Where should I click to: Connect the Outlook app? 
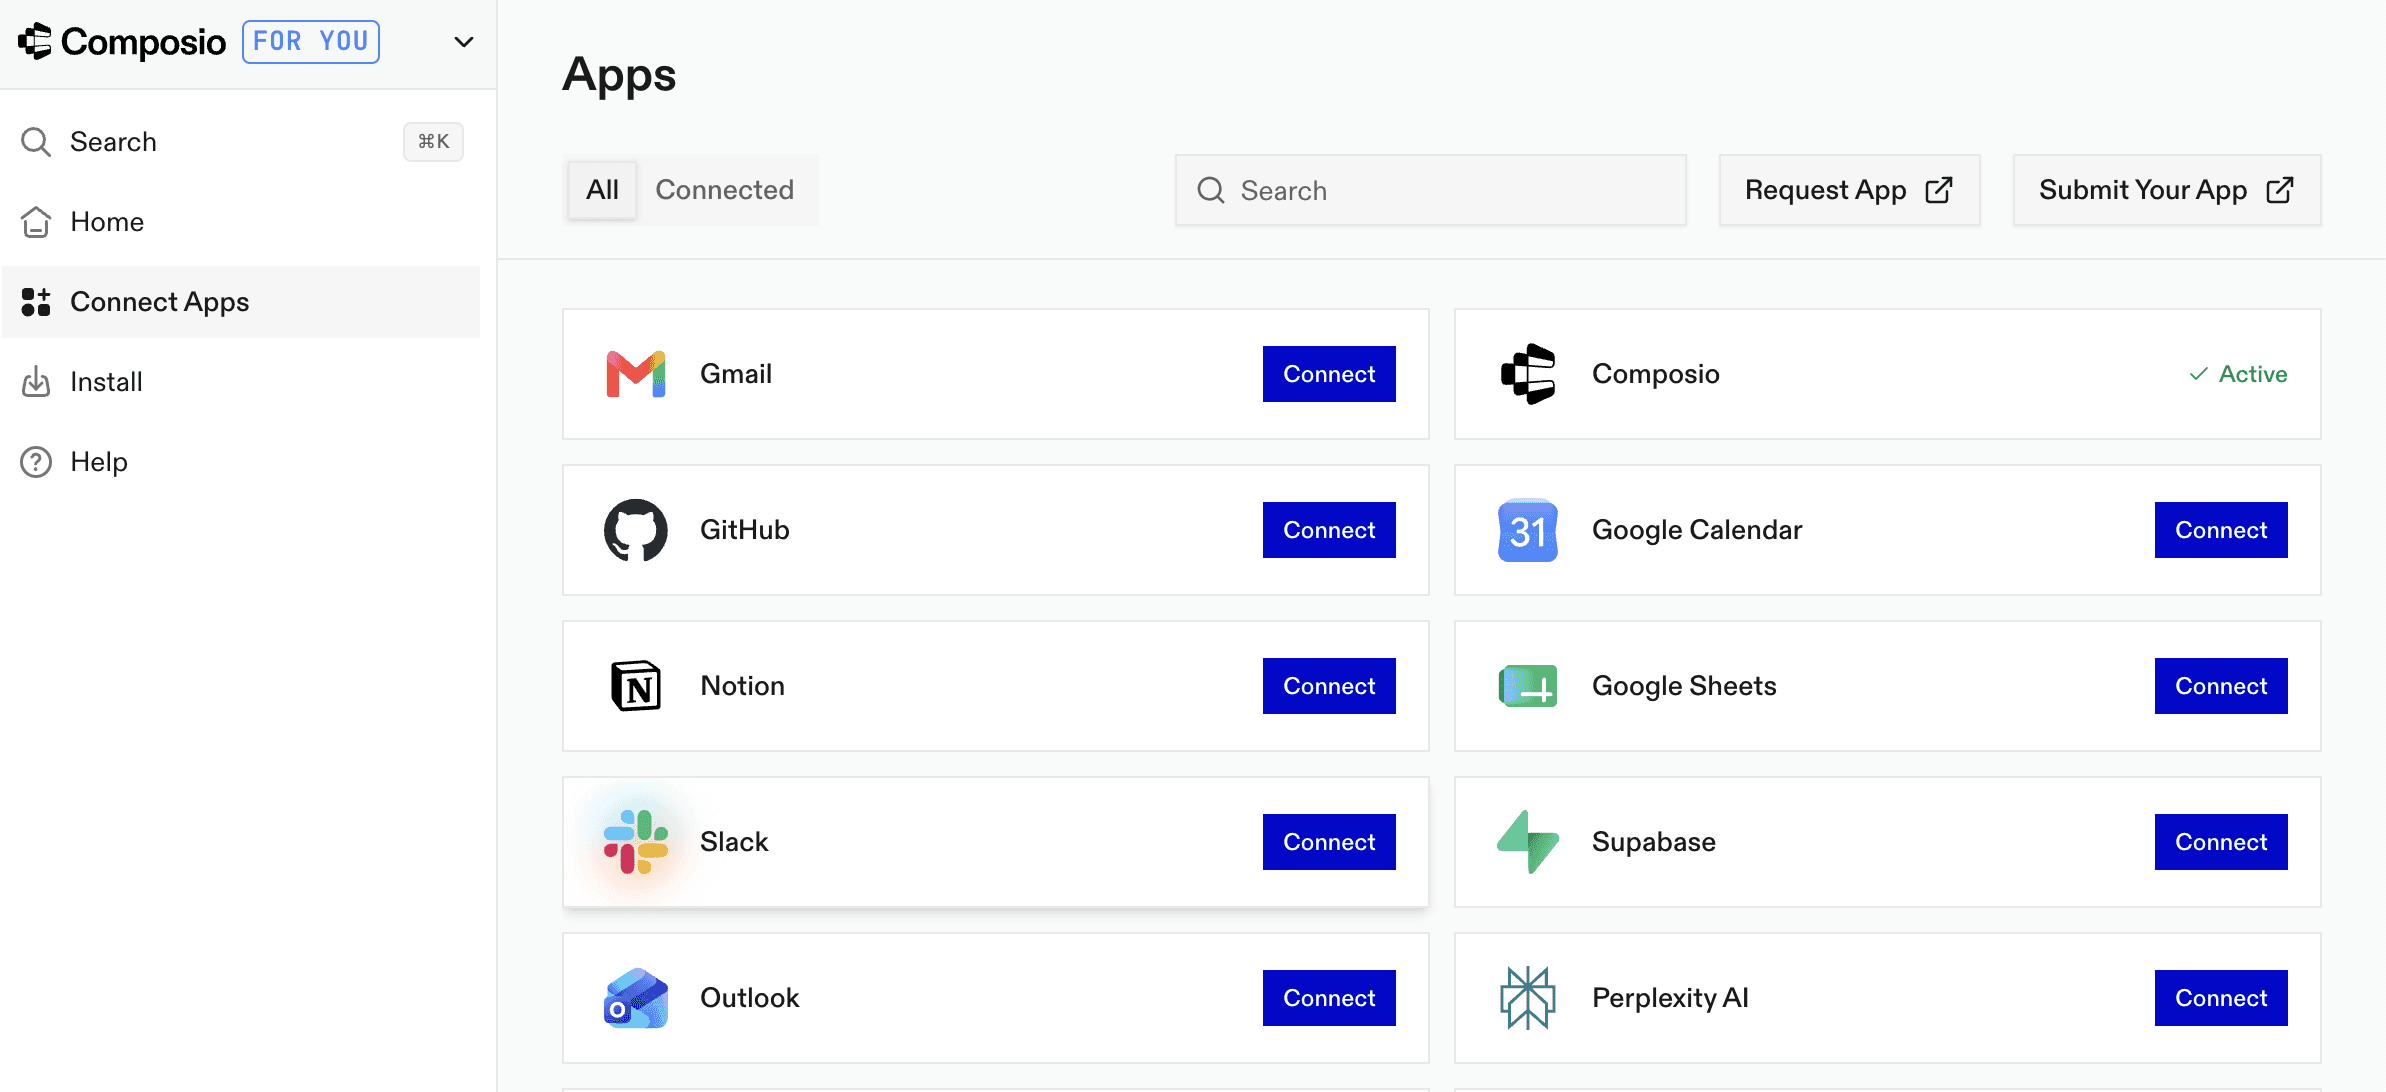click(1329, 998)
